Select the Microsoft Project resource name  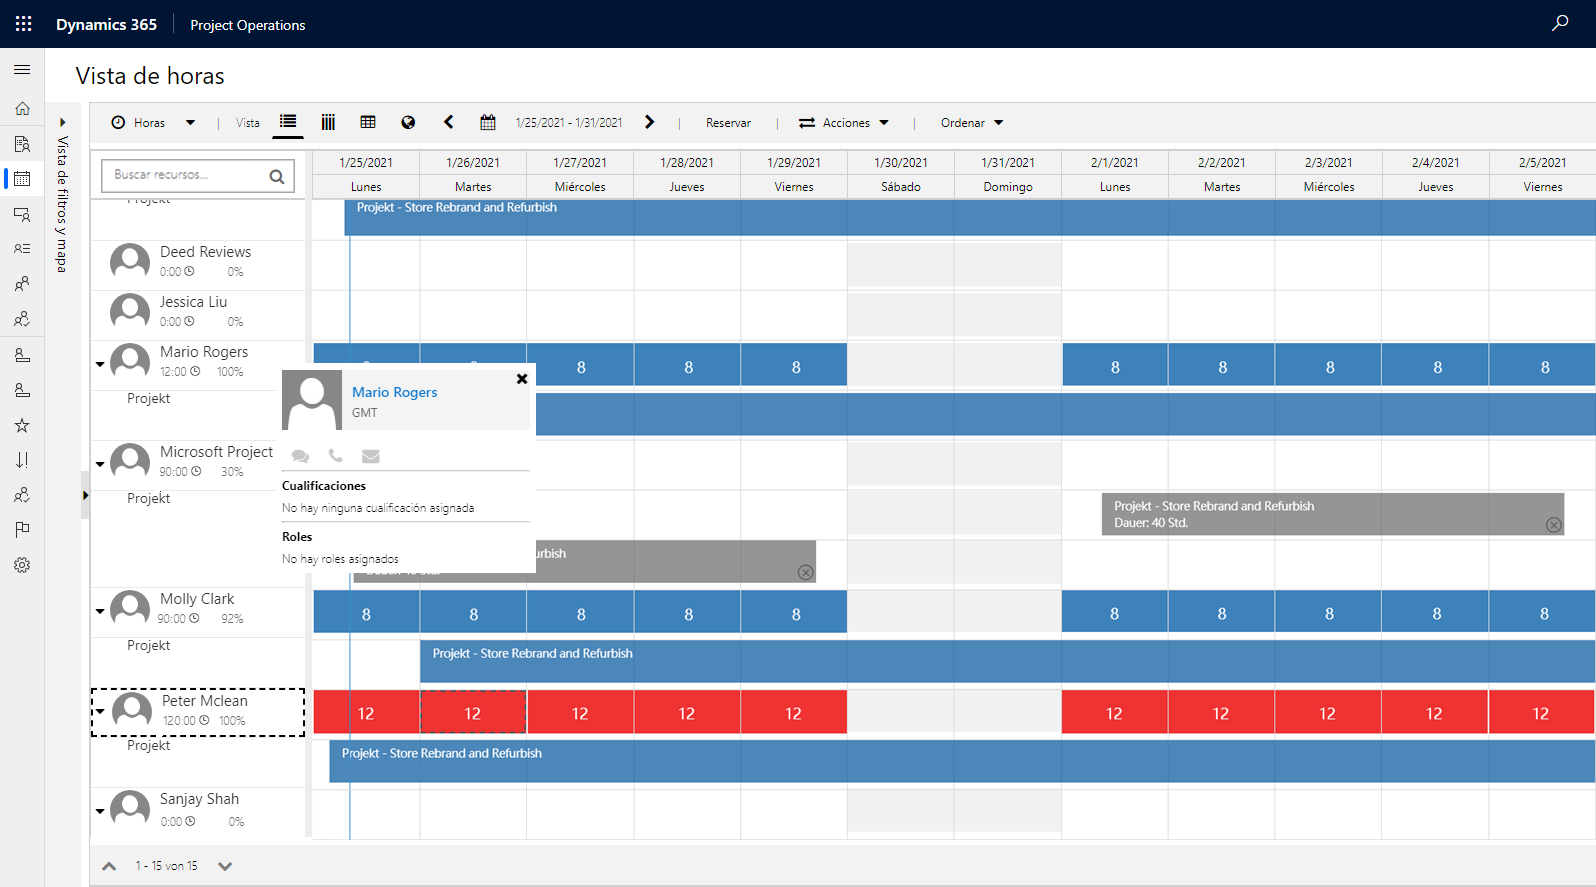coord(216,452)
